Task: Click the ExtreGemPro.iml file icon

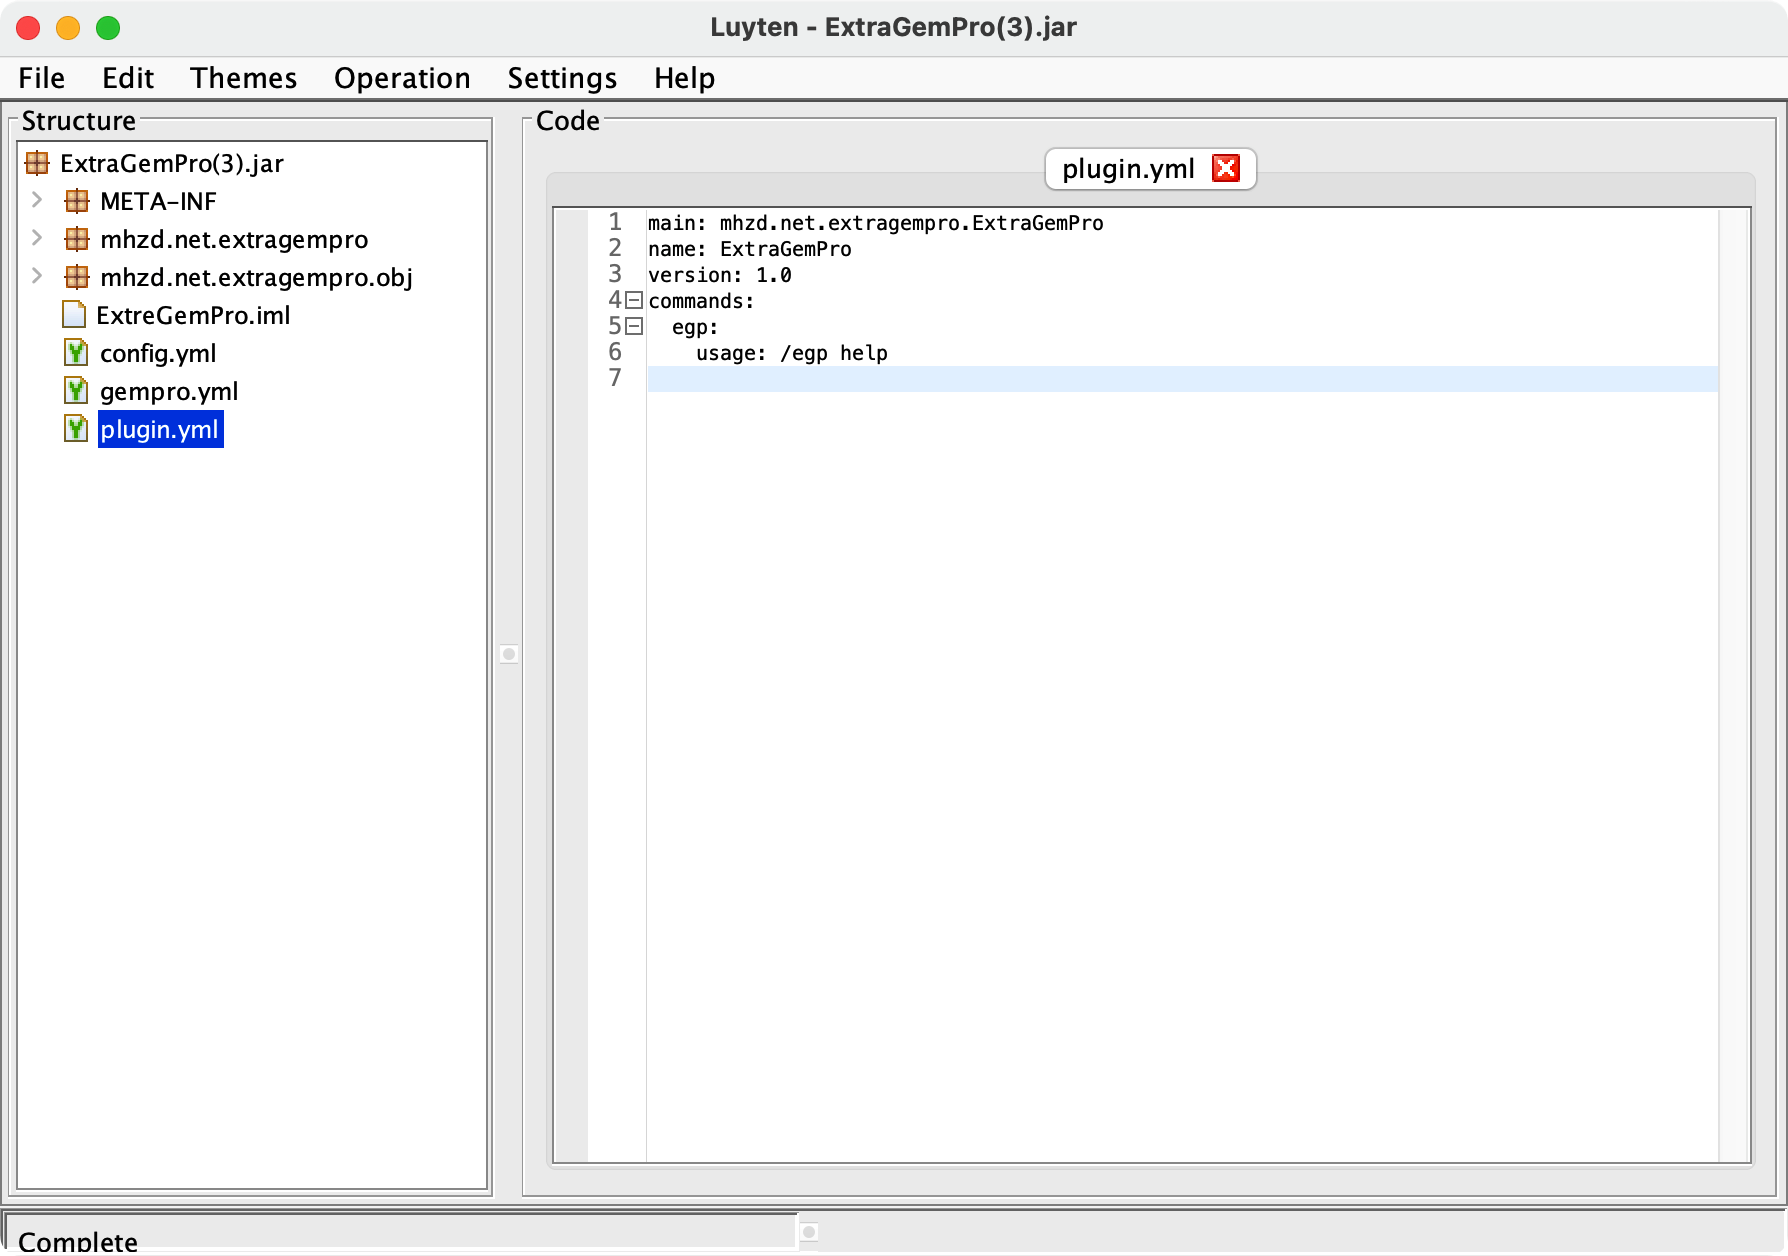Action: click(x=74, y=315)
